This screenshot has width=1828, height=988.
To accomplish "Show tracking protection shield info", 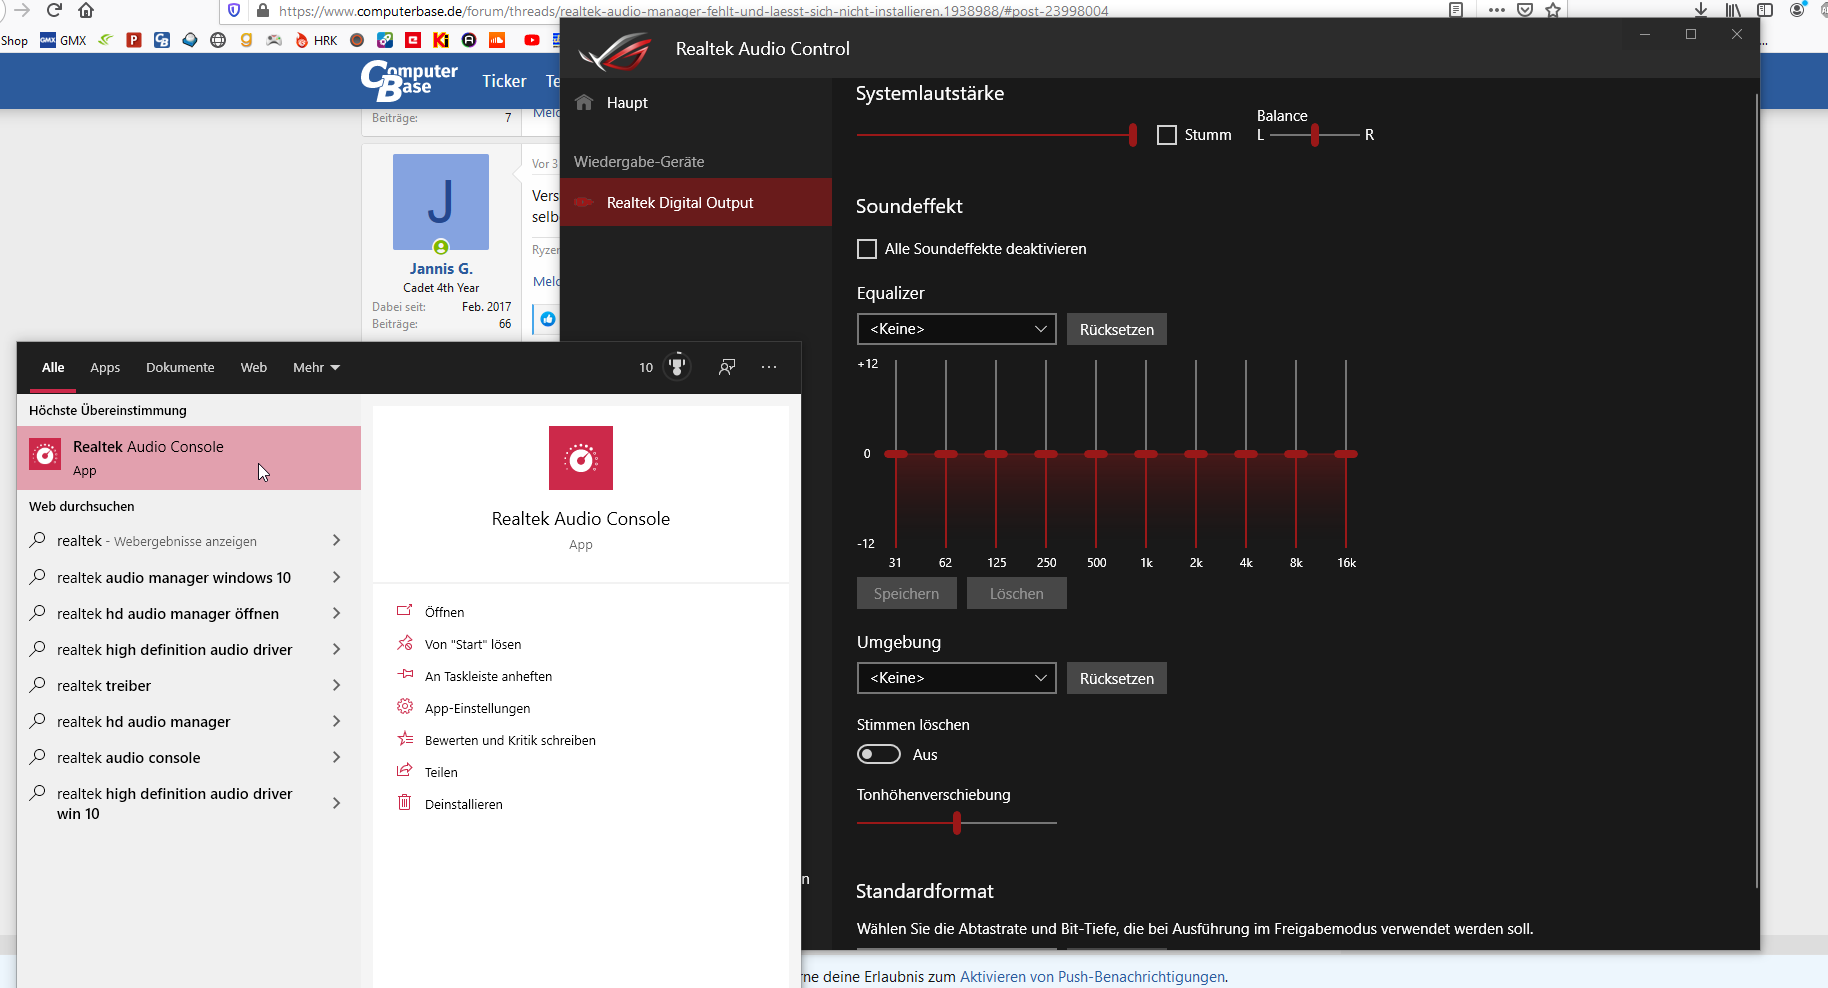I will [x=234, y=10].
